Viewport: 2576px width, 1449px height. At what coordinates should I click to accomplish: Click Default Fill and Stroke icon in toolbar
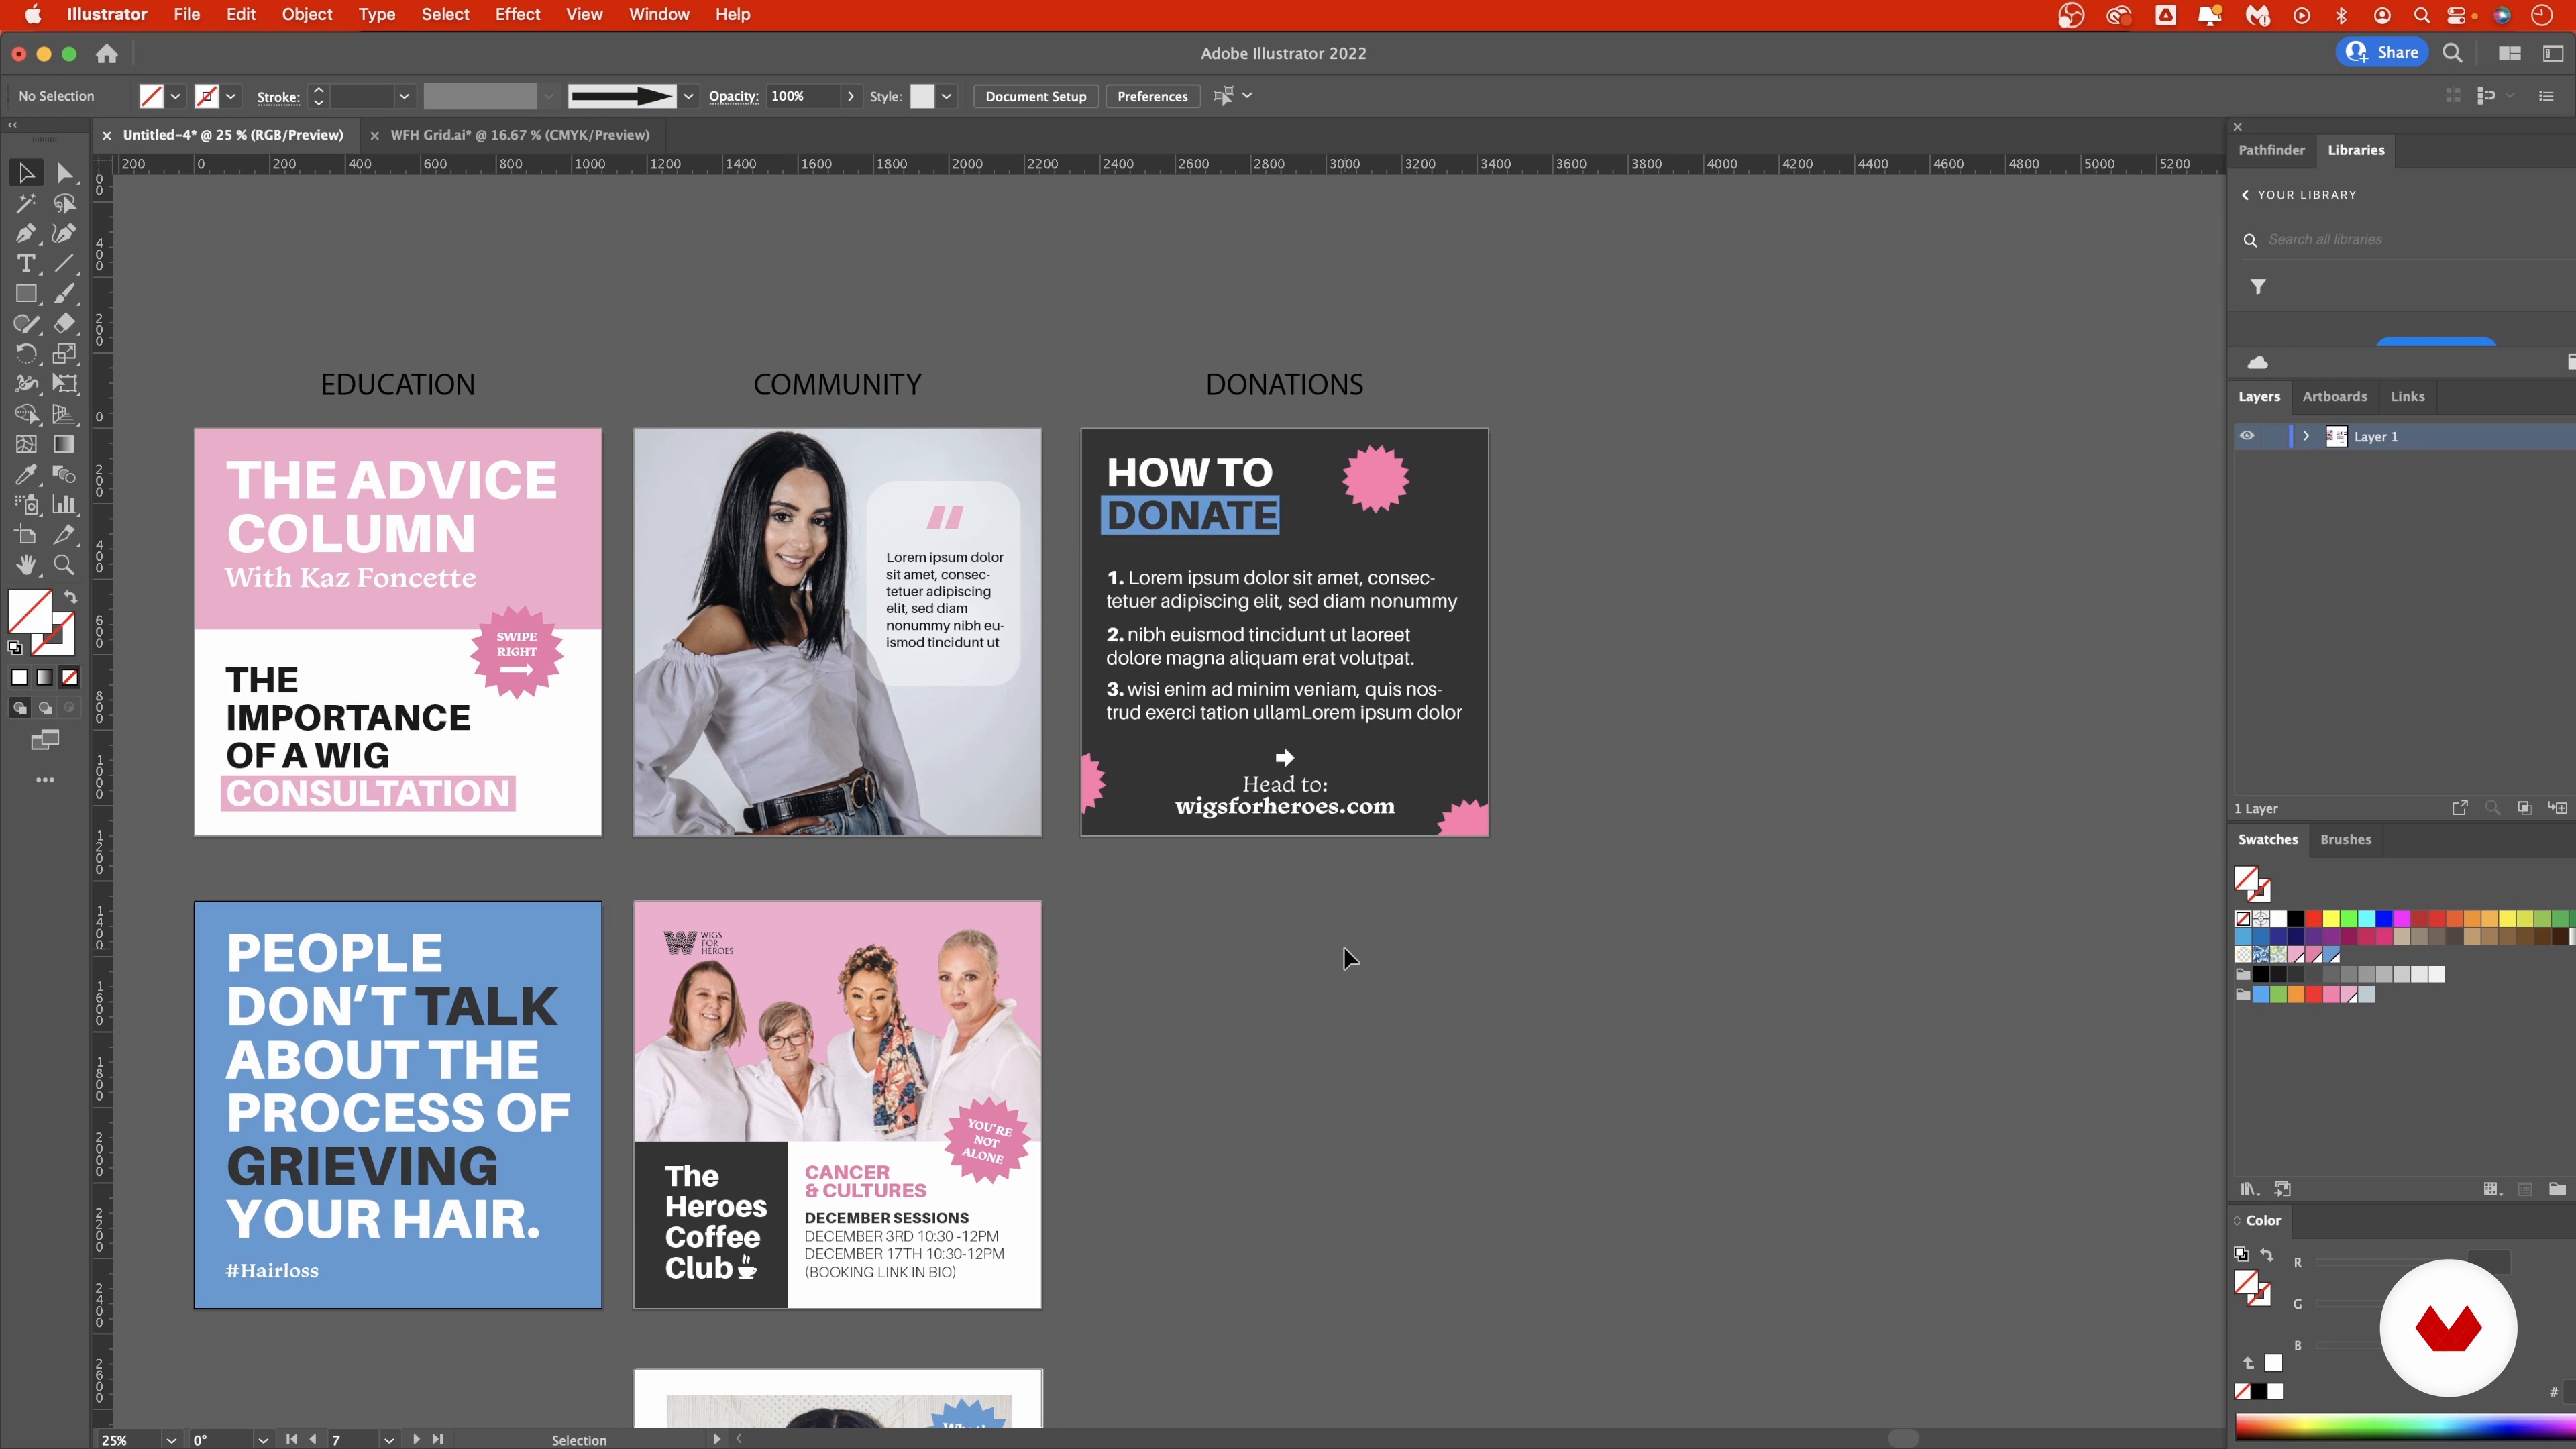point(15,648)
